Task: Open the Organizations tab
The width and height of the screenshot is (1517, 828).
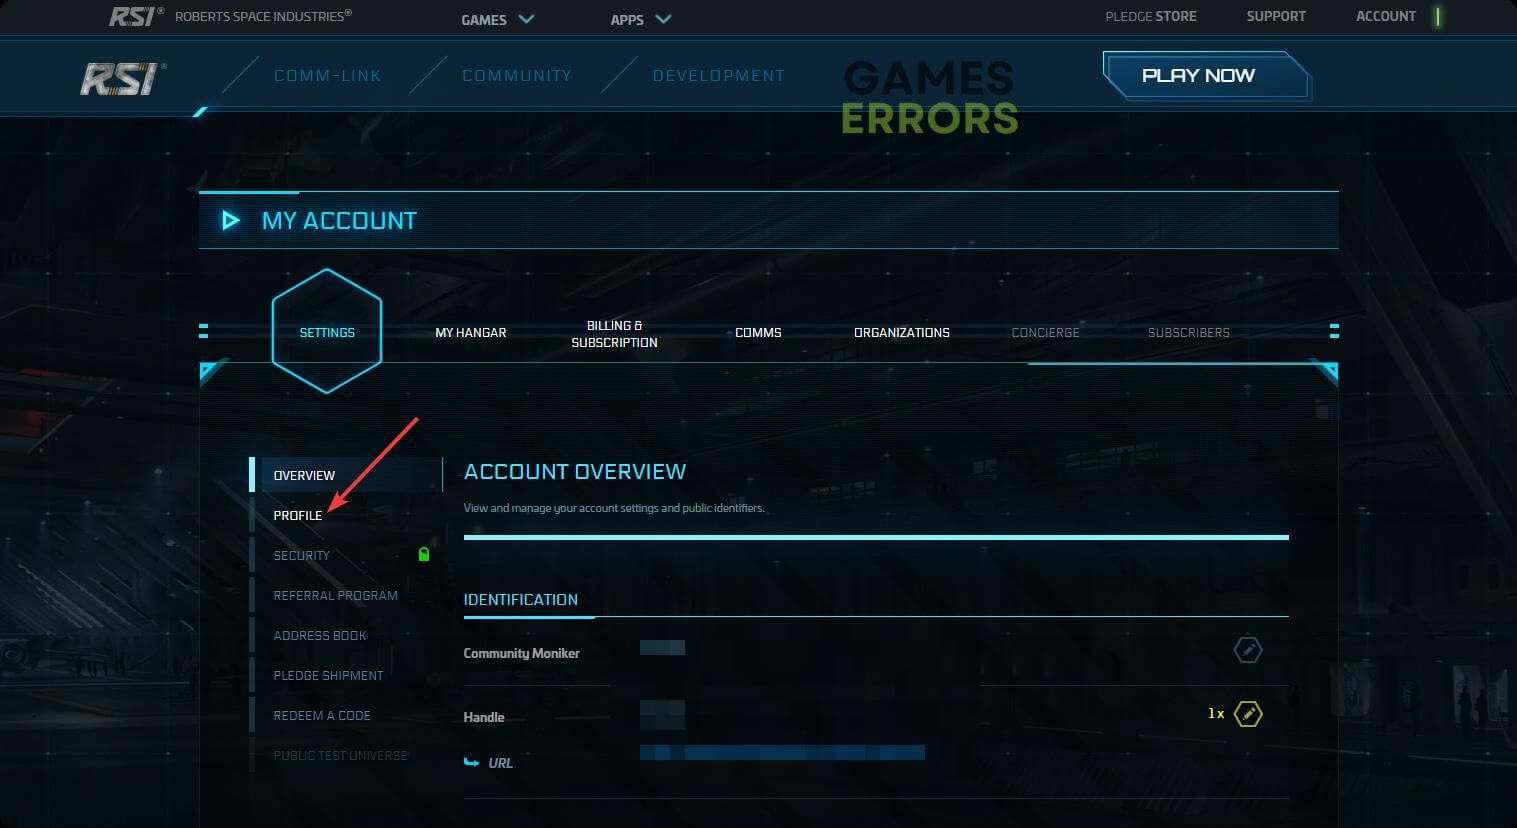Action: click(901, 332)
